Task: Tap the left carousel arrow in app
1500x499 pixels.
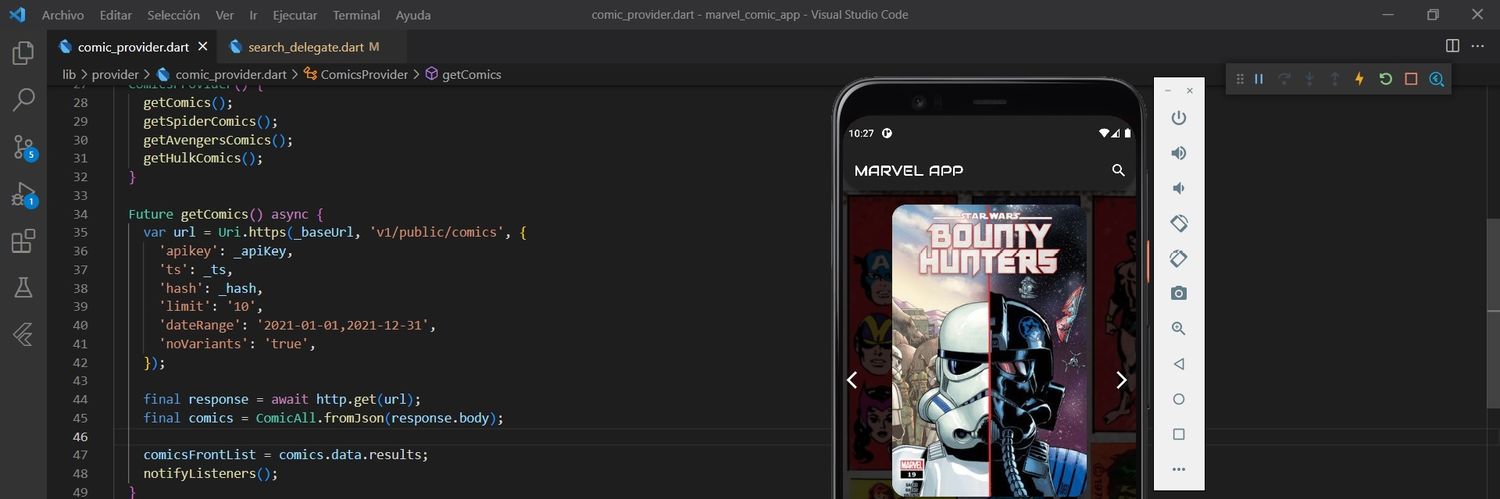Action: point(852,380)
